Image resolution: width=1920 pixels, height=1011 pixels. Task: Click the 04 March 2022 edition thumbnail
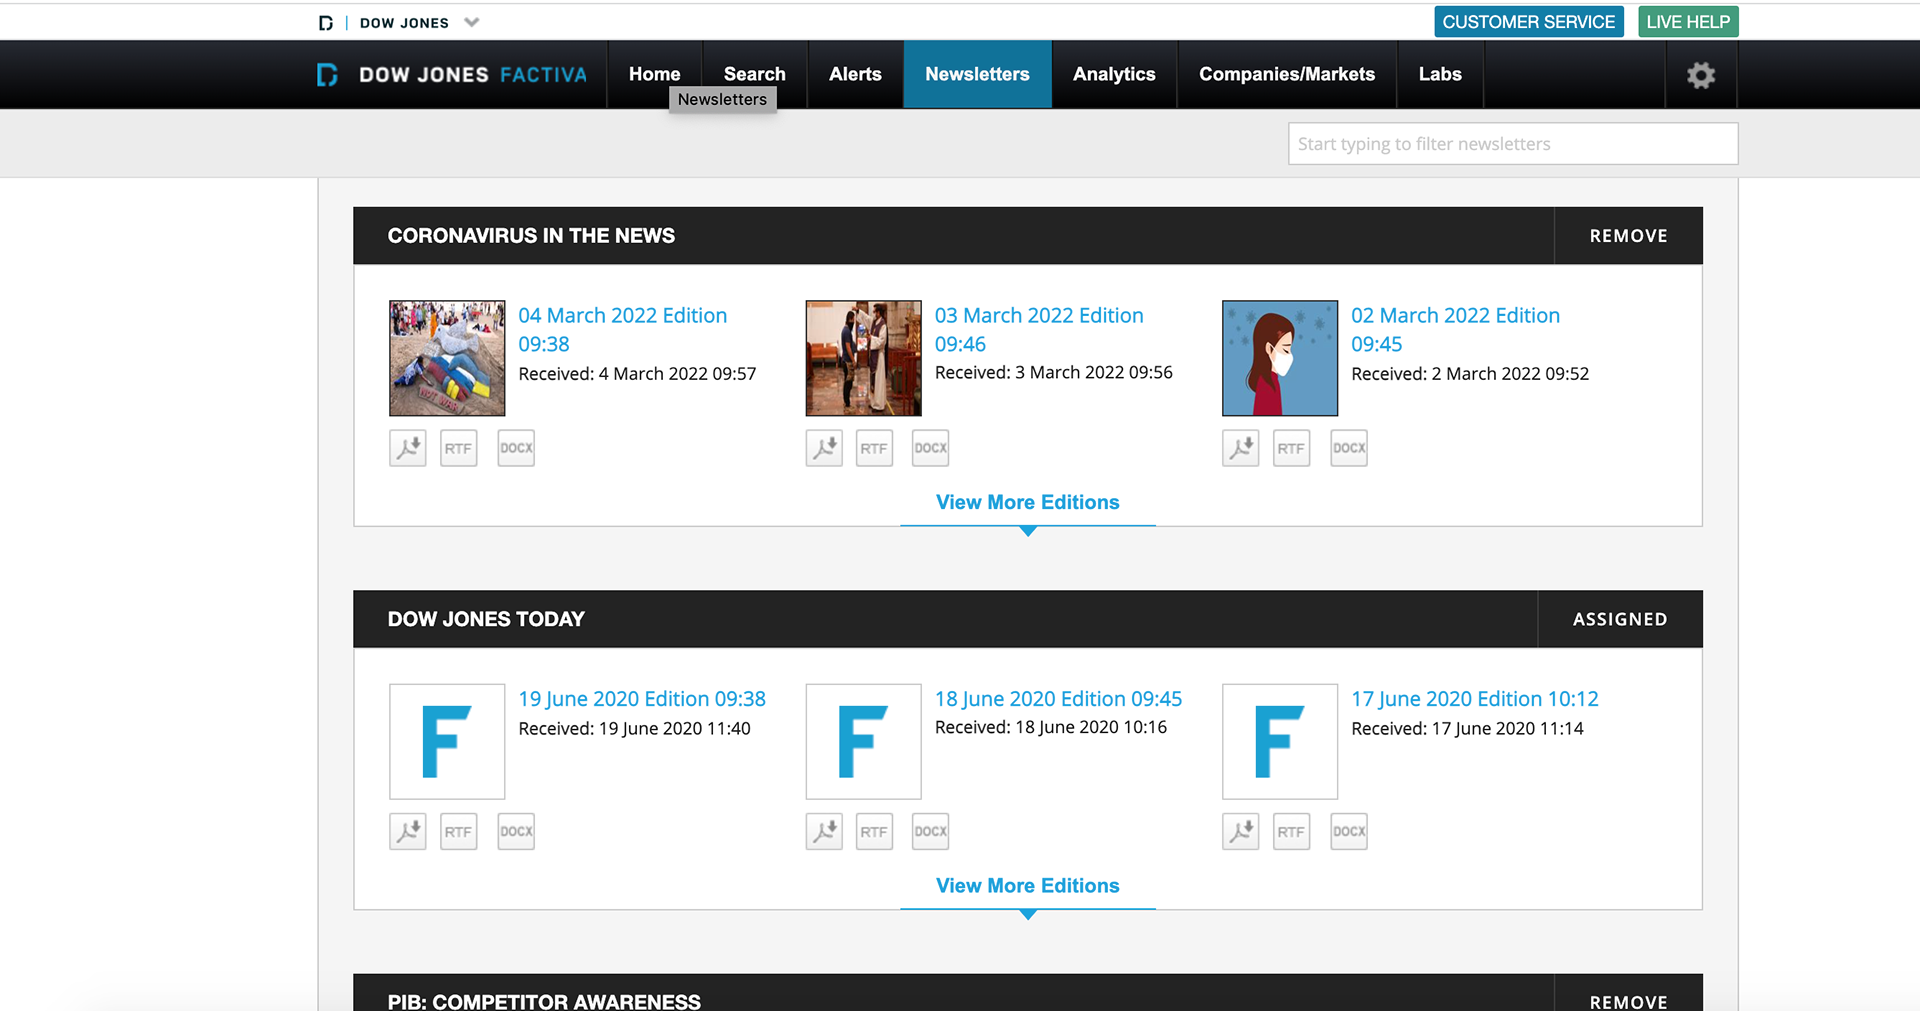pyautogui.click(x=447, y=358)
